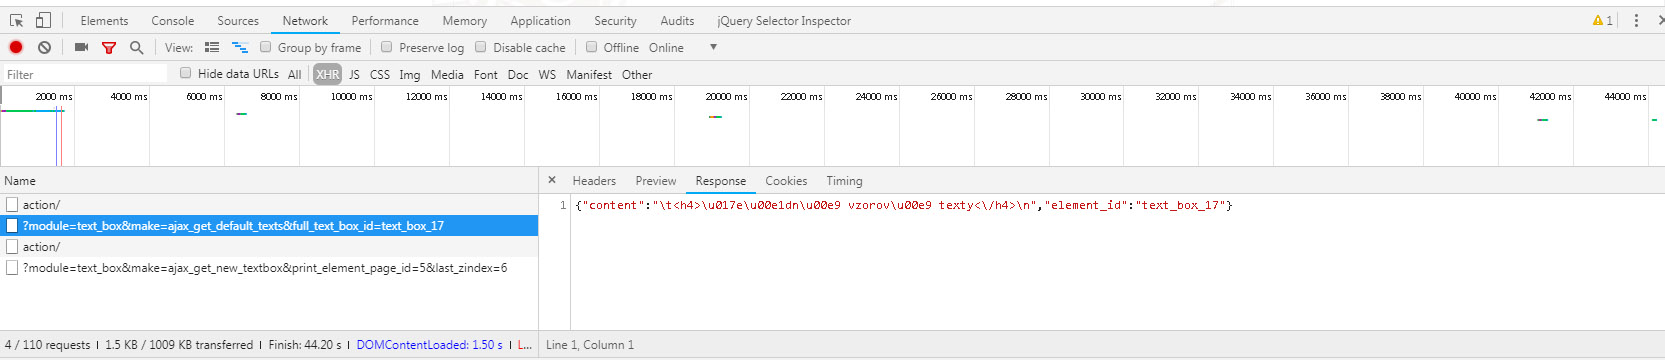Toggle the red filter funnel icon
The height and width of the screenshot is (360, 1665).
(109, 47)
